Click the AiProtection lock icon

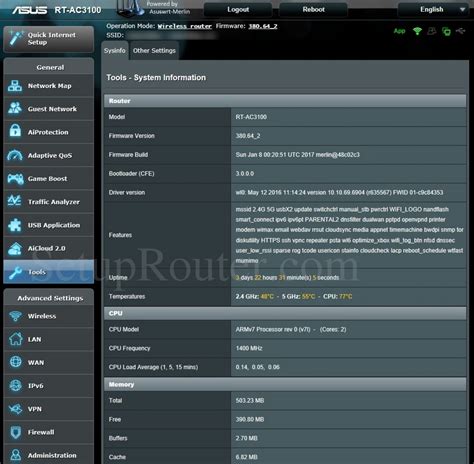pyautogui.click(x=15, y=131)
